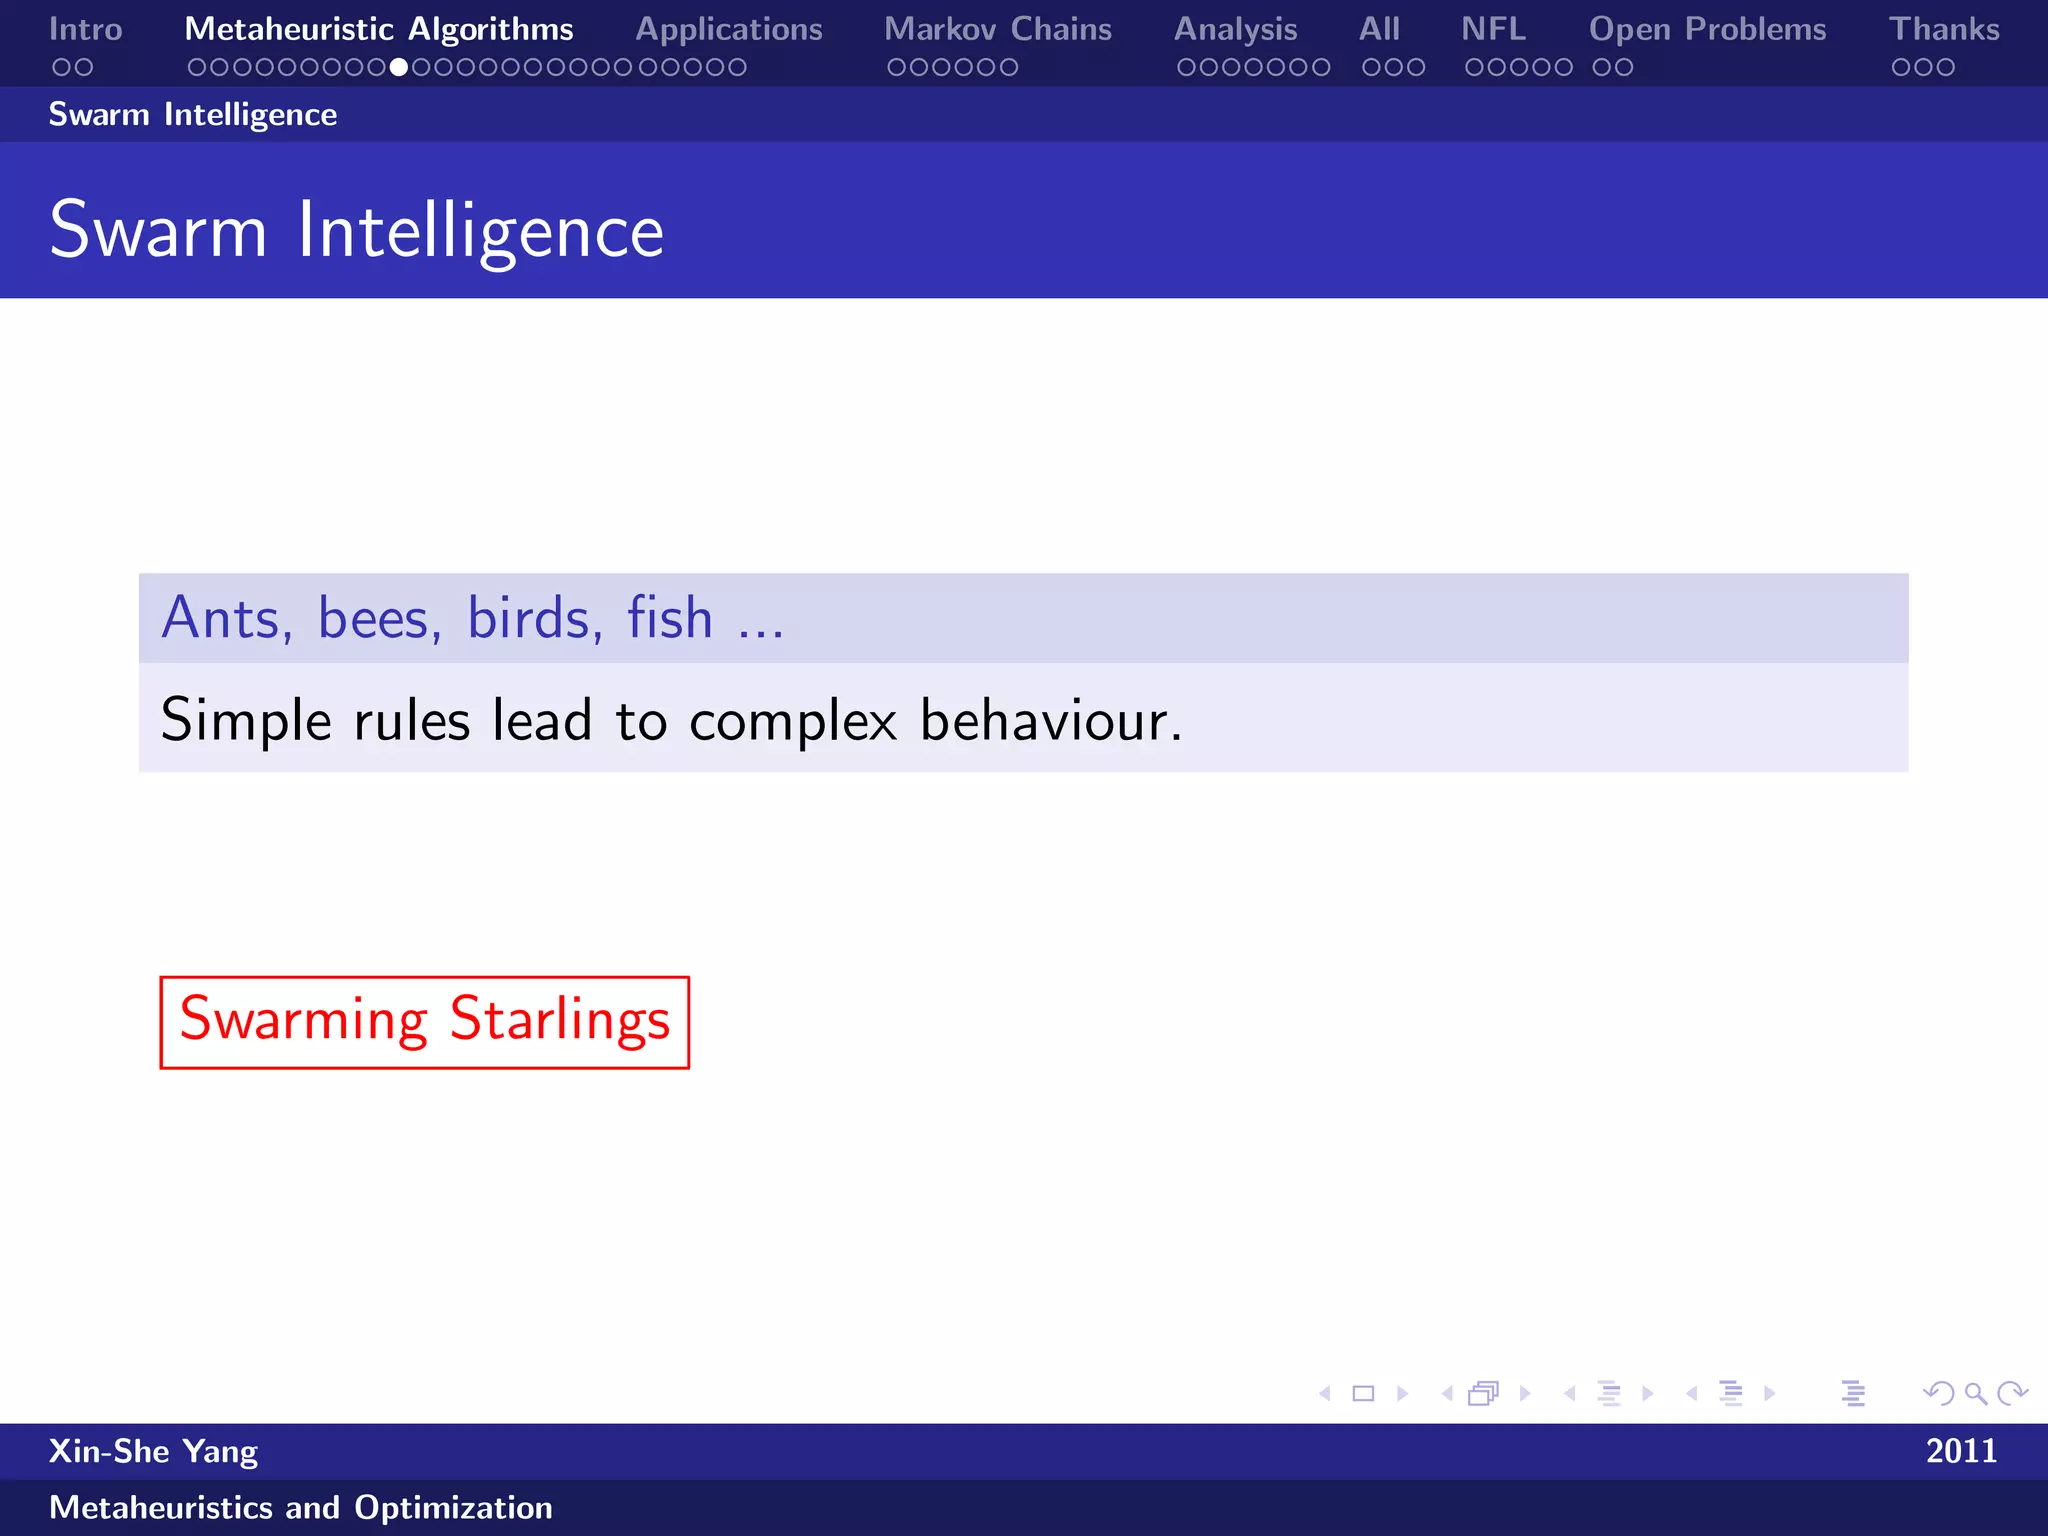This screenshot has height=1536, width=2048.
Task: Click the 2011 date in footer
Action: pos(1962,1451)
